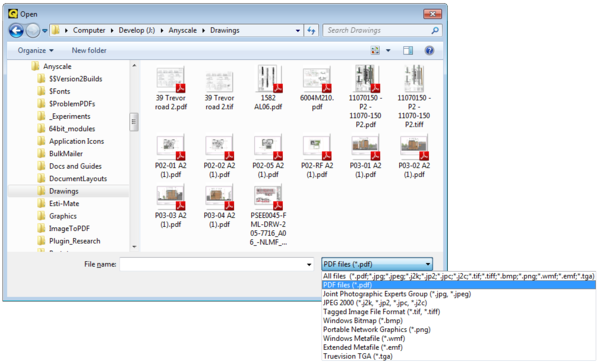Choose Windows Metafile (*.wmf) filter
The width and height of the screenshot is (600, 364).
click(x=458, y=338)
